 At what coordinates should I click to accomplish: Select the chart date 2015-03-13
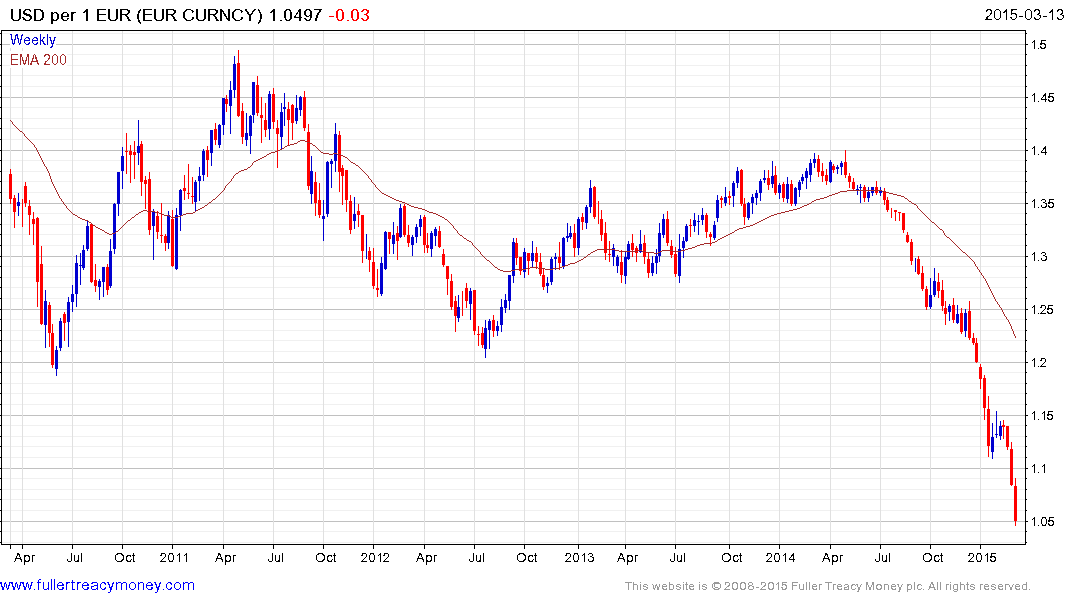1024,15
